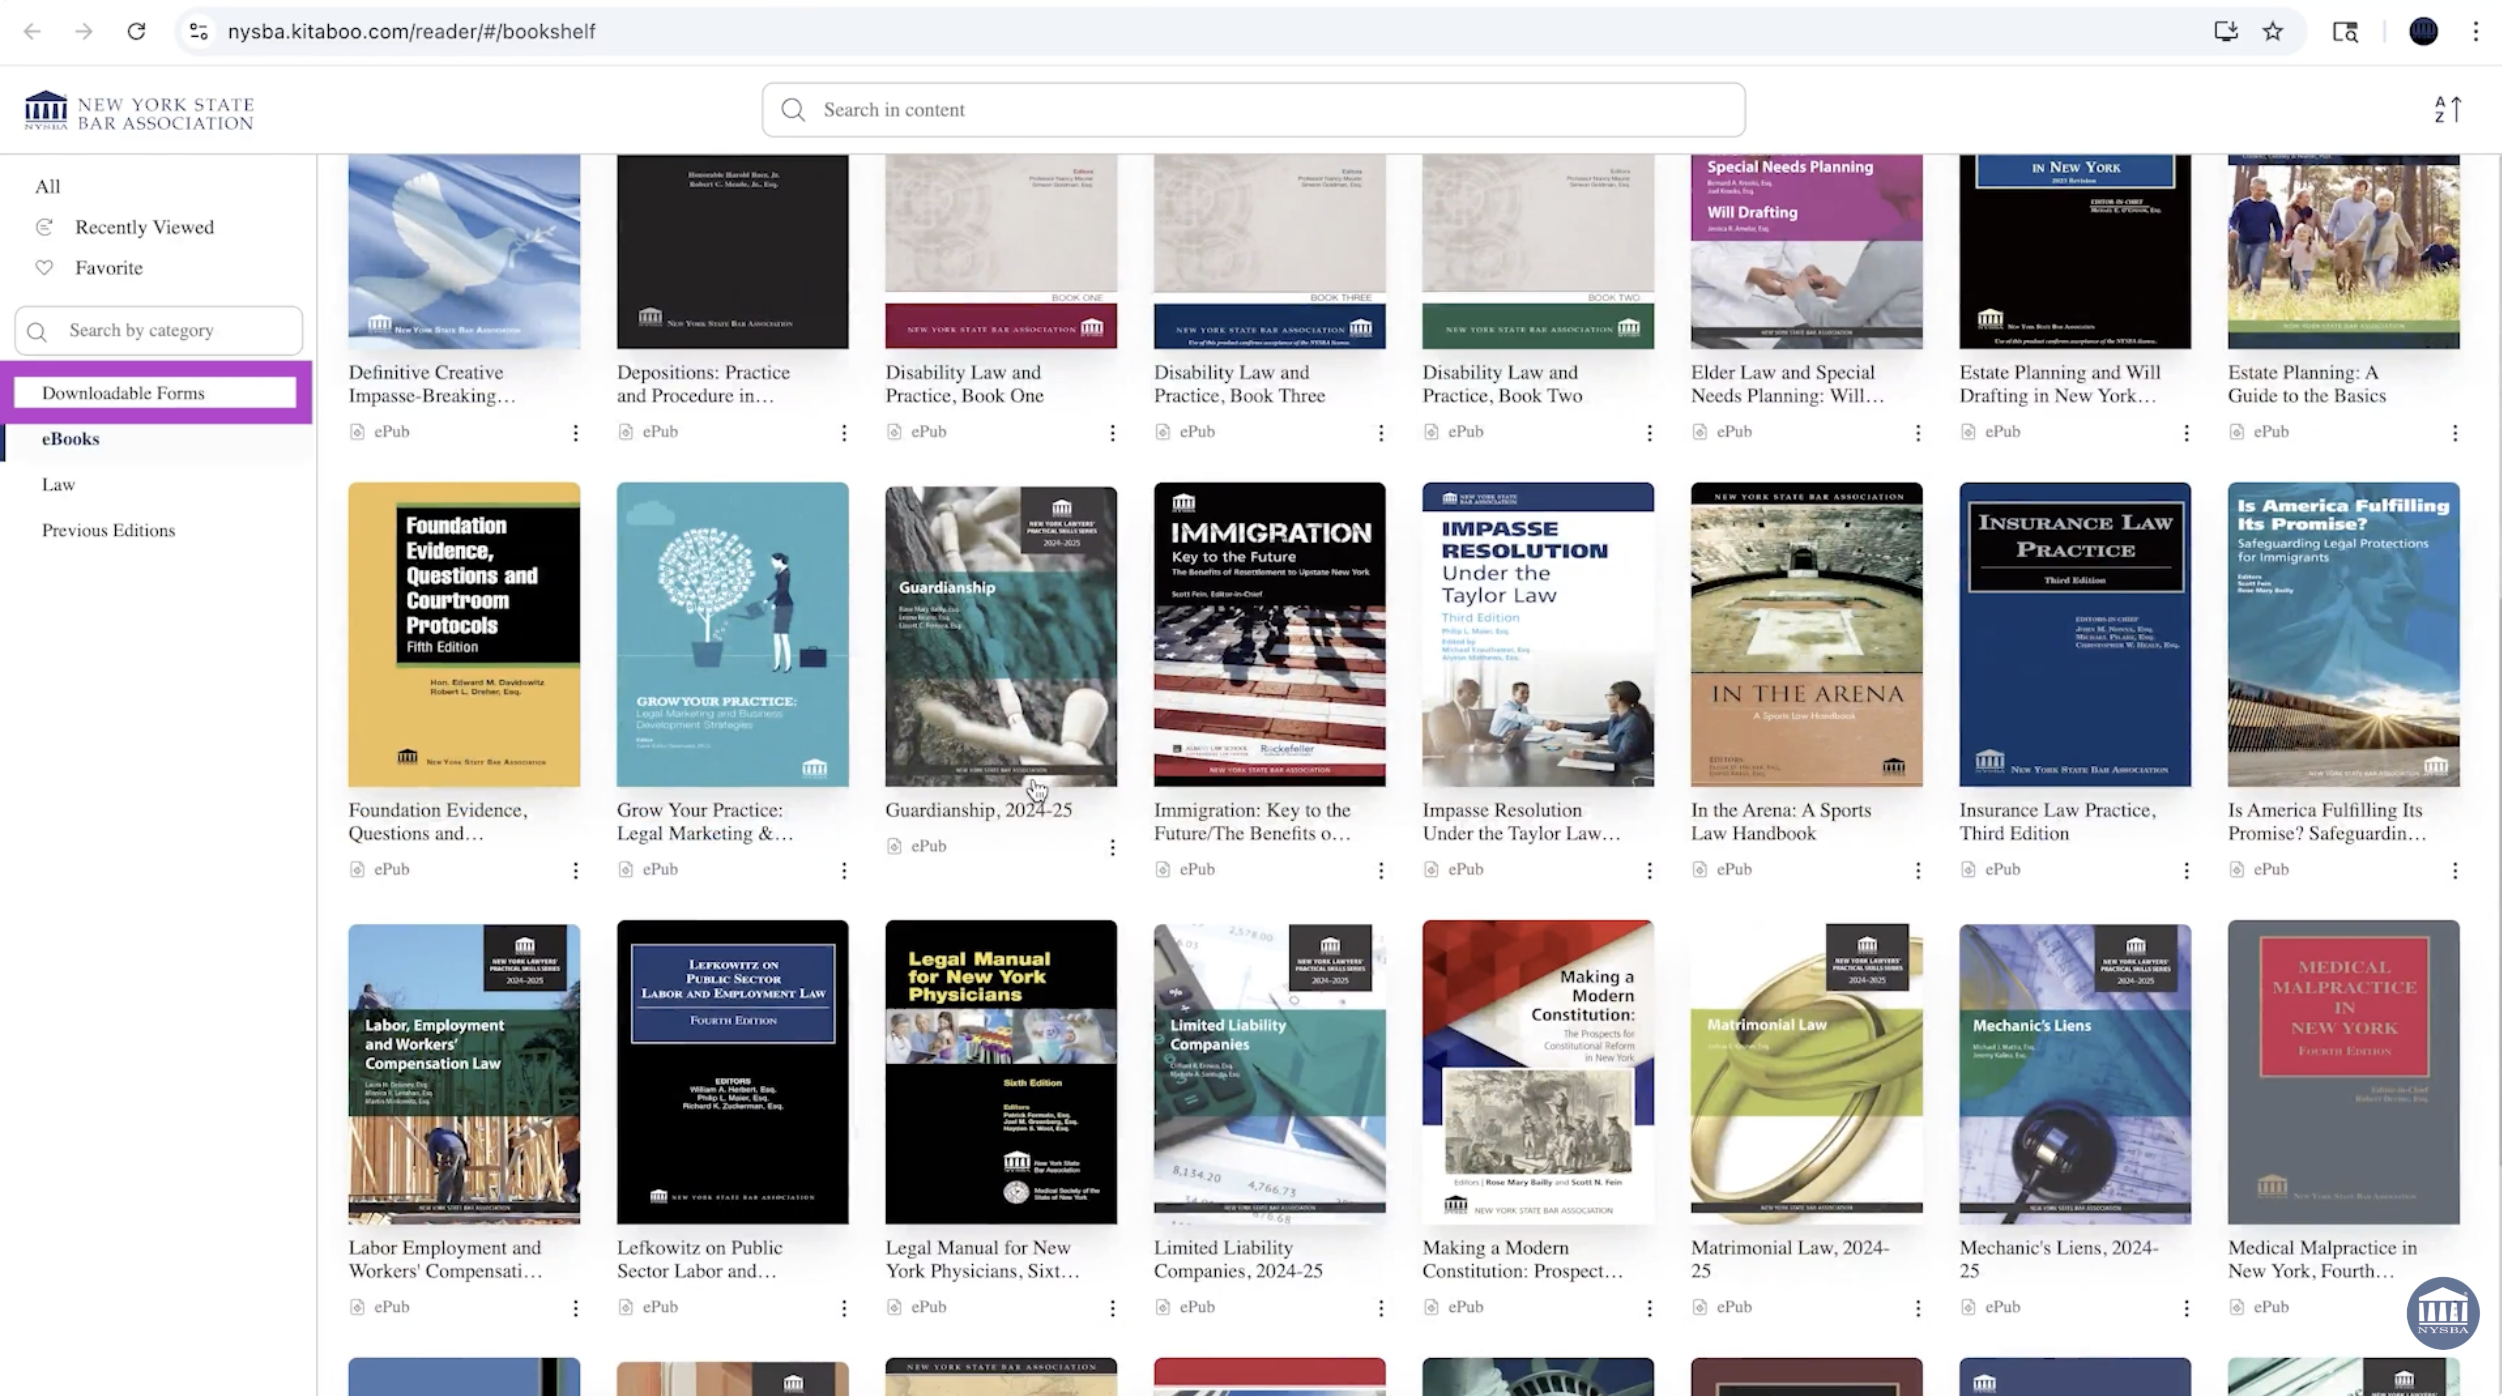Click the install app icon in the address bar

pyautogui.click(x=2225, y=31)
